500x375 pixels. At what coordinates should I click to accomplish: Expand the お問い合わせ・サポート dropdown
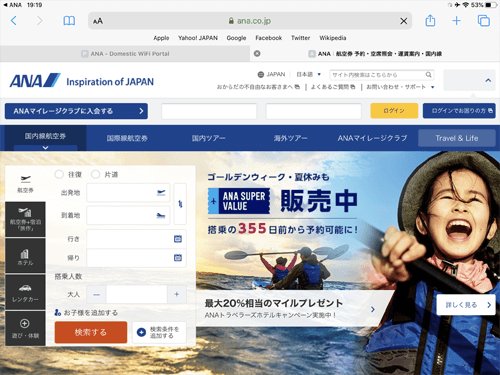tap(400, 87)
